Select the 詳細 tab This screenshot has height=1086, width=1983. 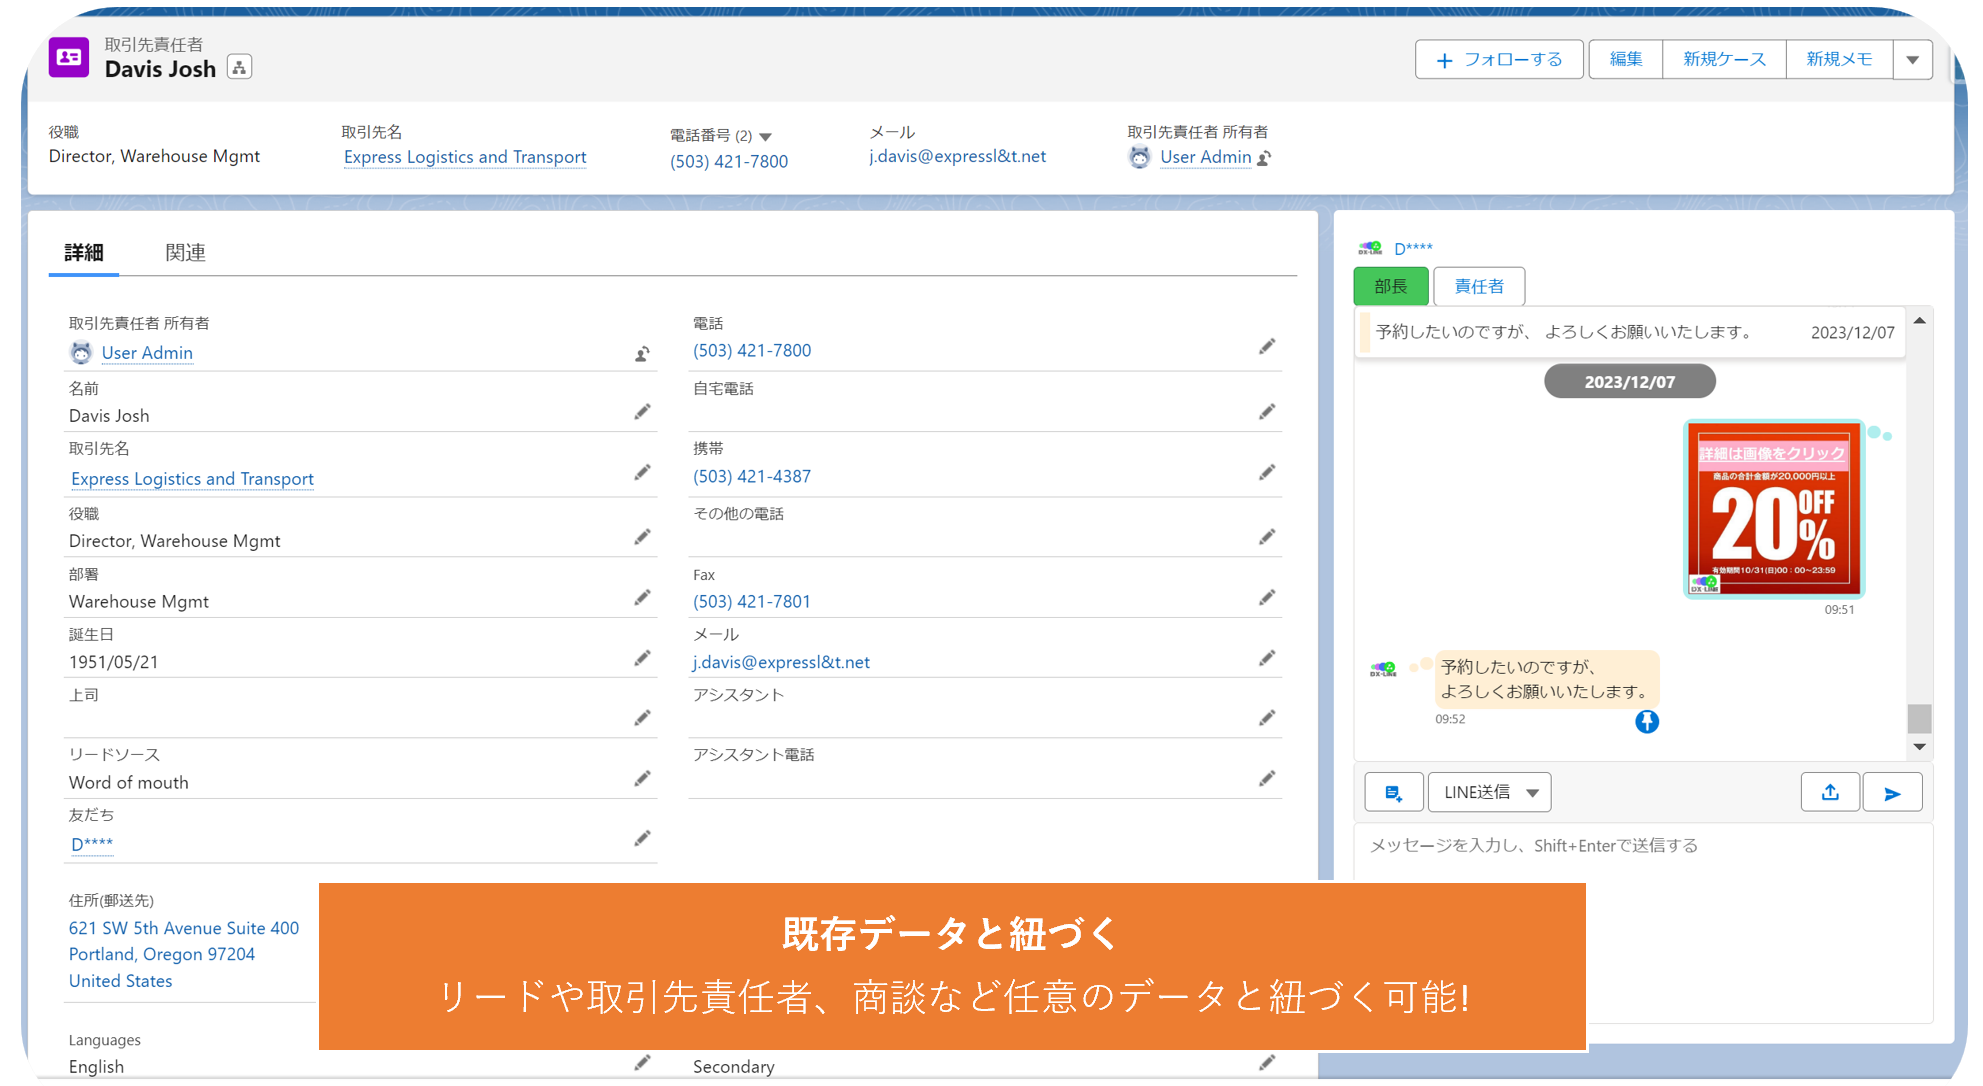point(84,253)
